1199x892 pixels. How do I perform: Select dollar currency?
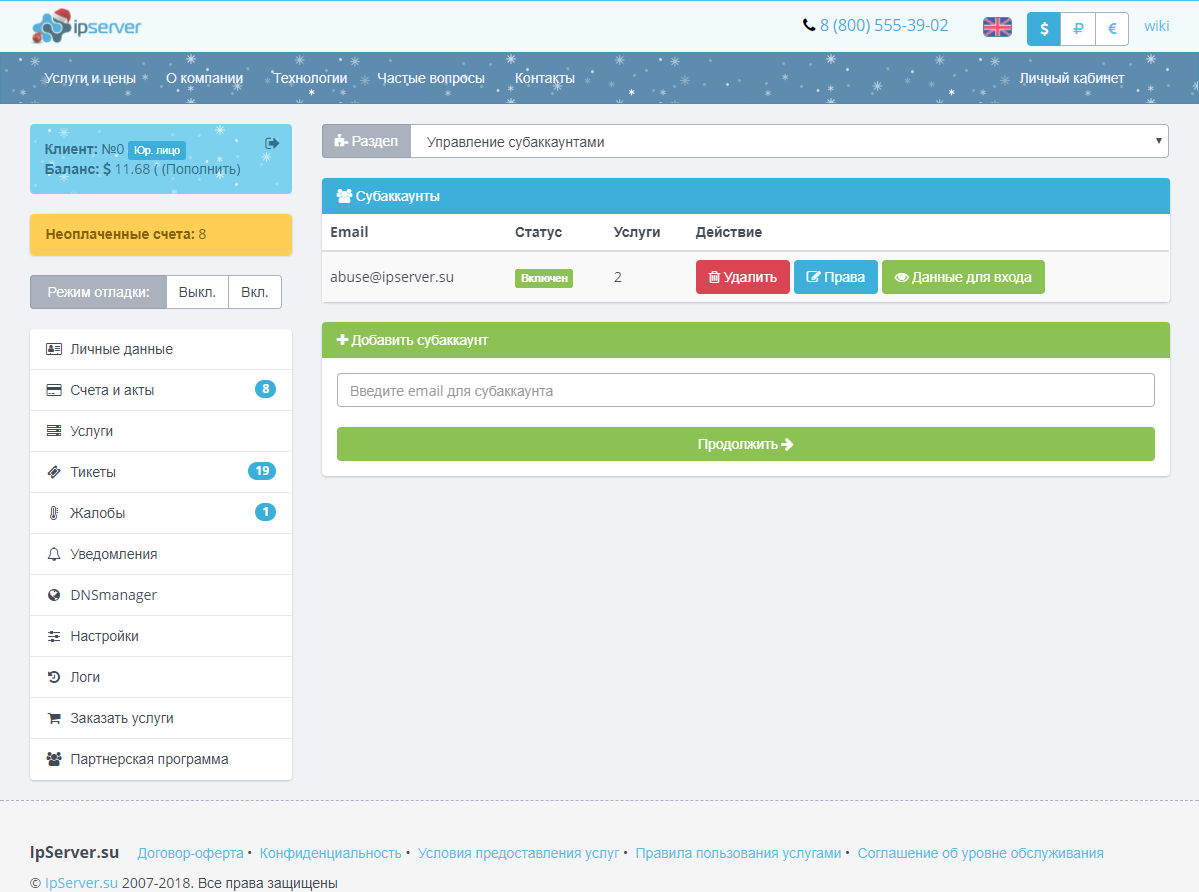pos(1043,29)
